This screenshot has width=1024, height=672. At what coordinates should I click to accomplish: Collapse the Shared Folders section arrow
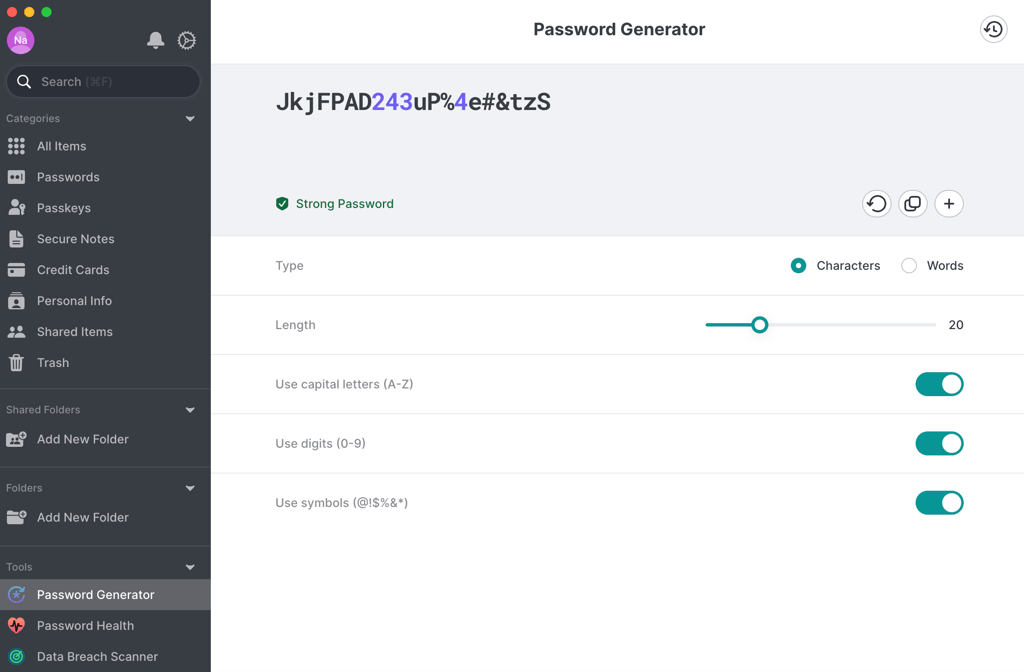point(190,410)
